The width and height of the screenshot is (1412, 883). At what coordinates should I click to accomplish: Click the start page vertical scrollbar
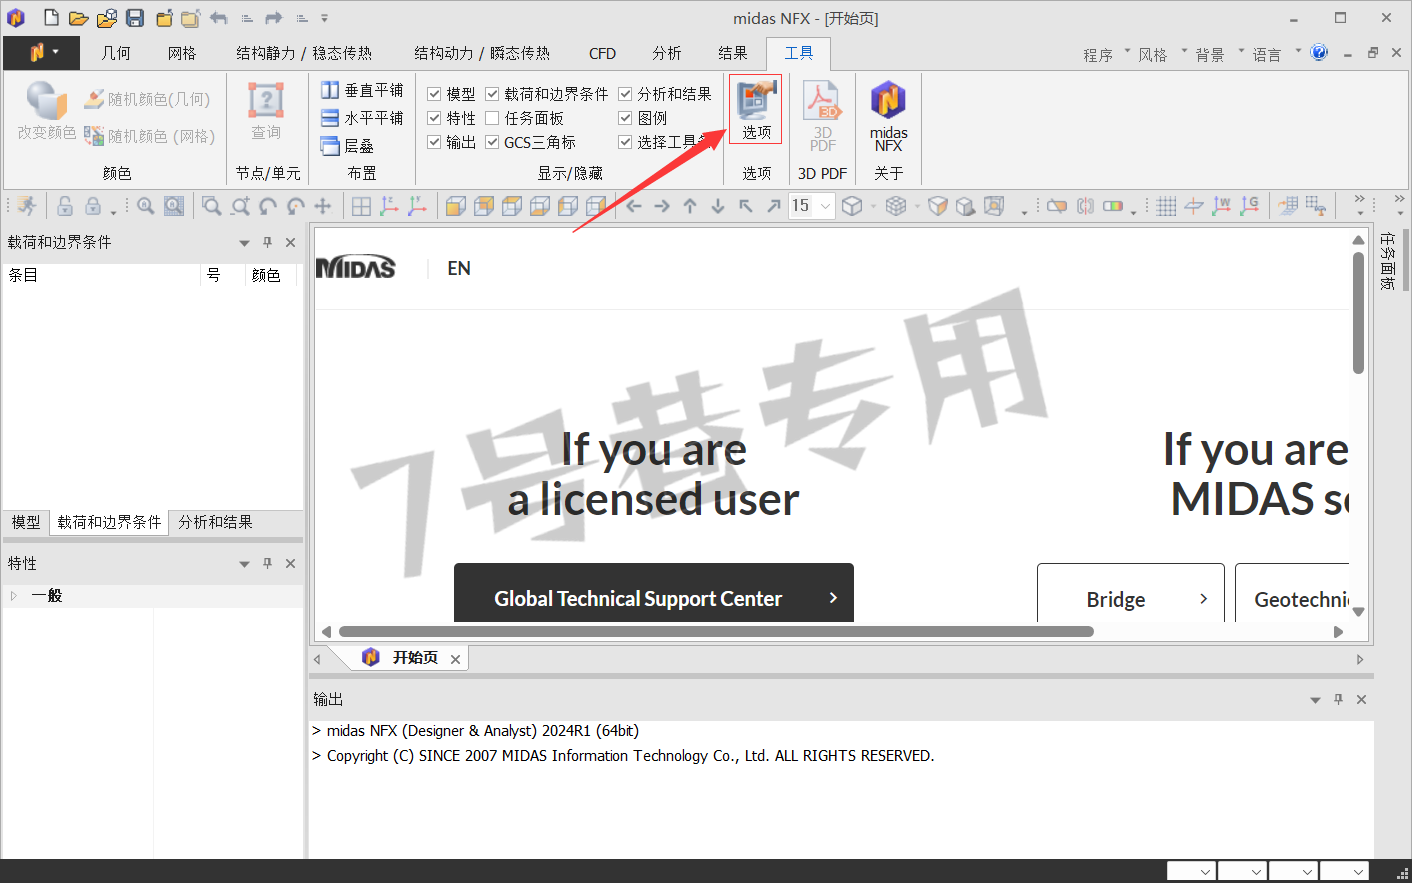pos(1358,313)
